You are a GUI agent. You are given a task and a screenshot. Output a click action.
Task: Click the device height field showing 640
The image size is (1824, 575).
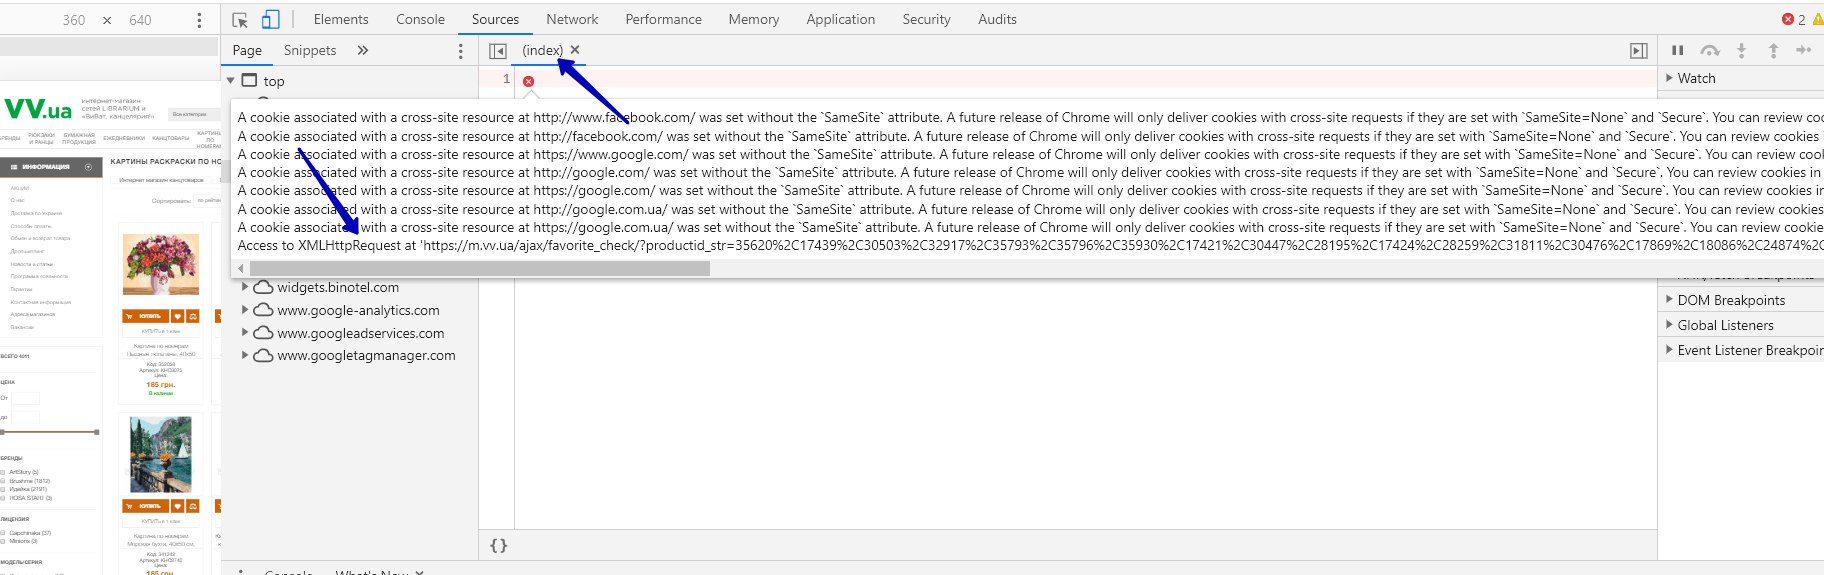140,20
